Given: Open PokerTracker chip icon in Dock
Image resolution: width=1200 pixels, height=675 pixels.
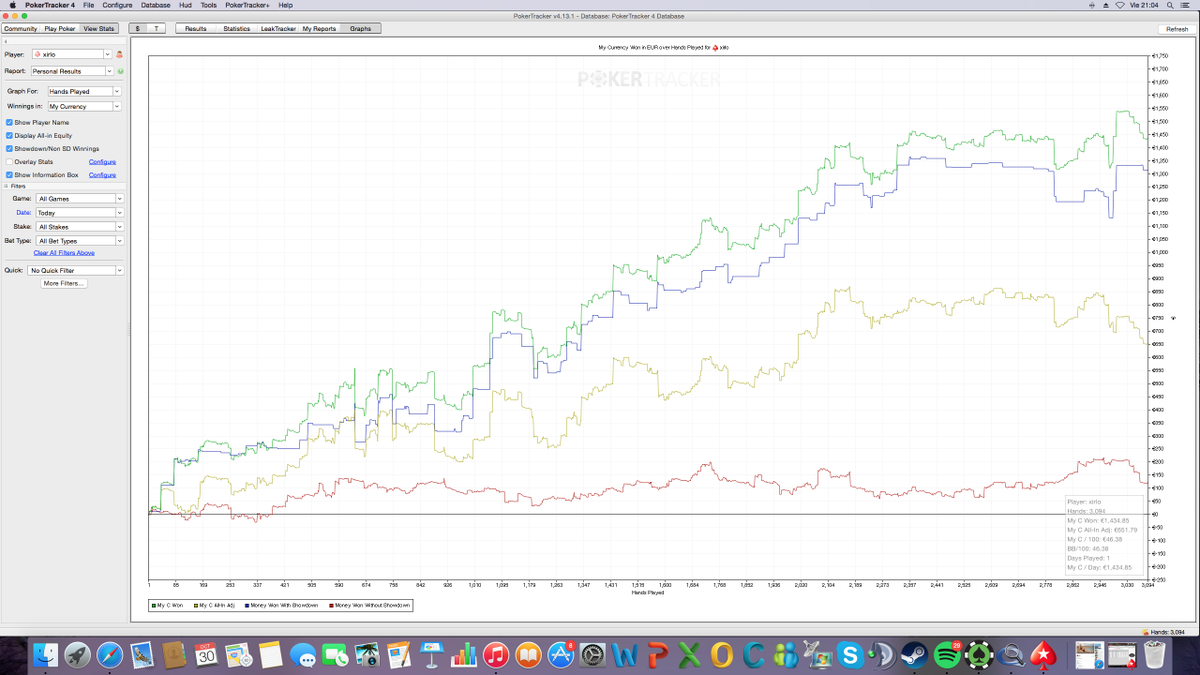Looking at the screenshot, I should [x=980, y=655].
